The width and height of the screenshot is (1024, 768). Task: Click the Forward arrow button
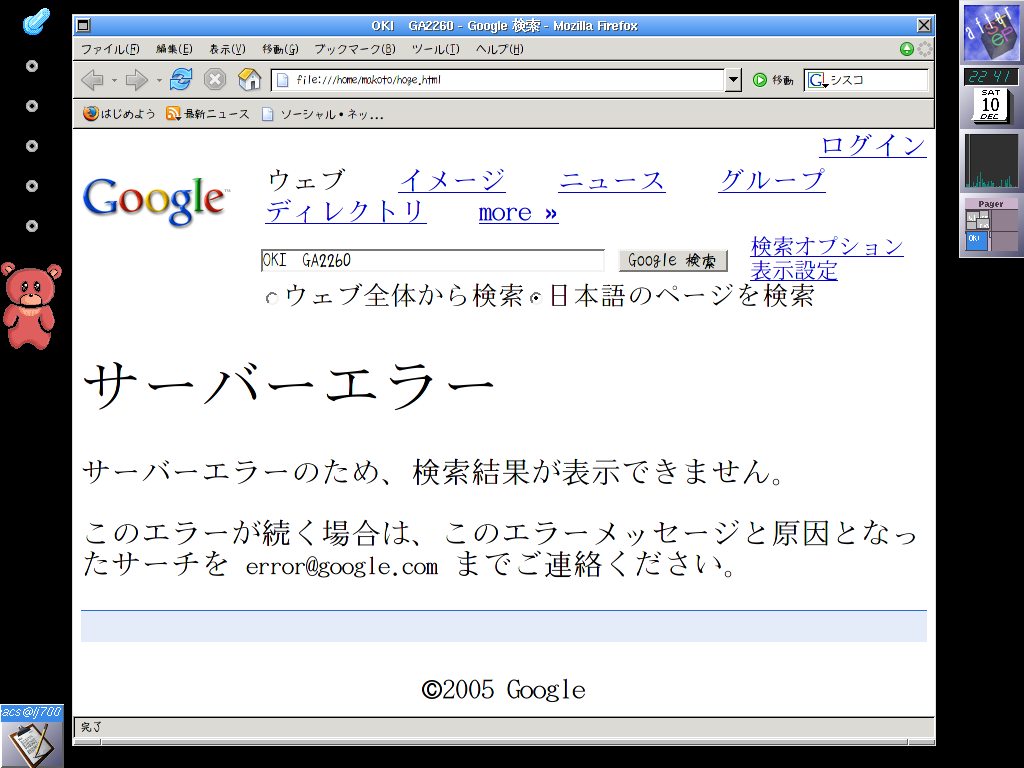[x=136, y=80]
